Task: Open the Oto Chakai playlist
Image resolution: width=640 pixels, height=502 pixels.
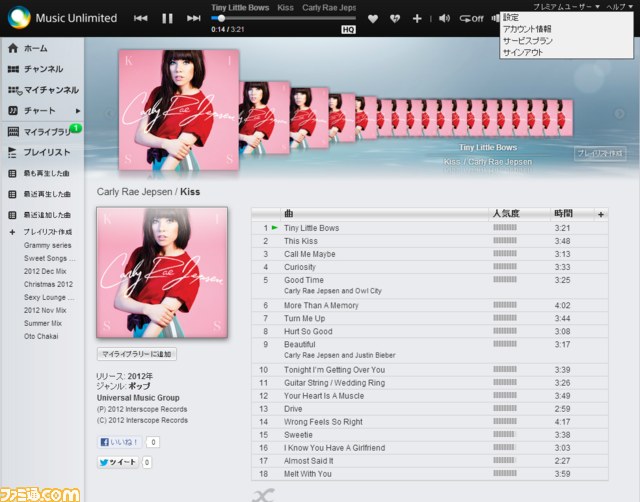Action: [41, 336]
